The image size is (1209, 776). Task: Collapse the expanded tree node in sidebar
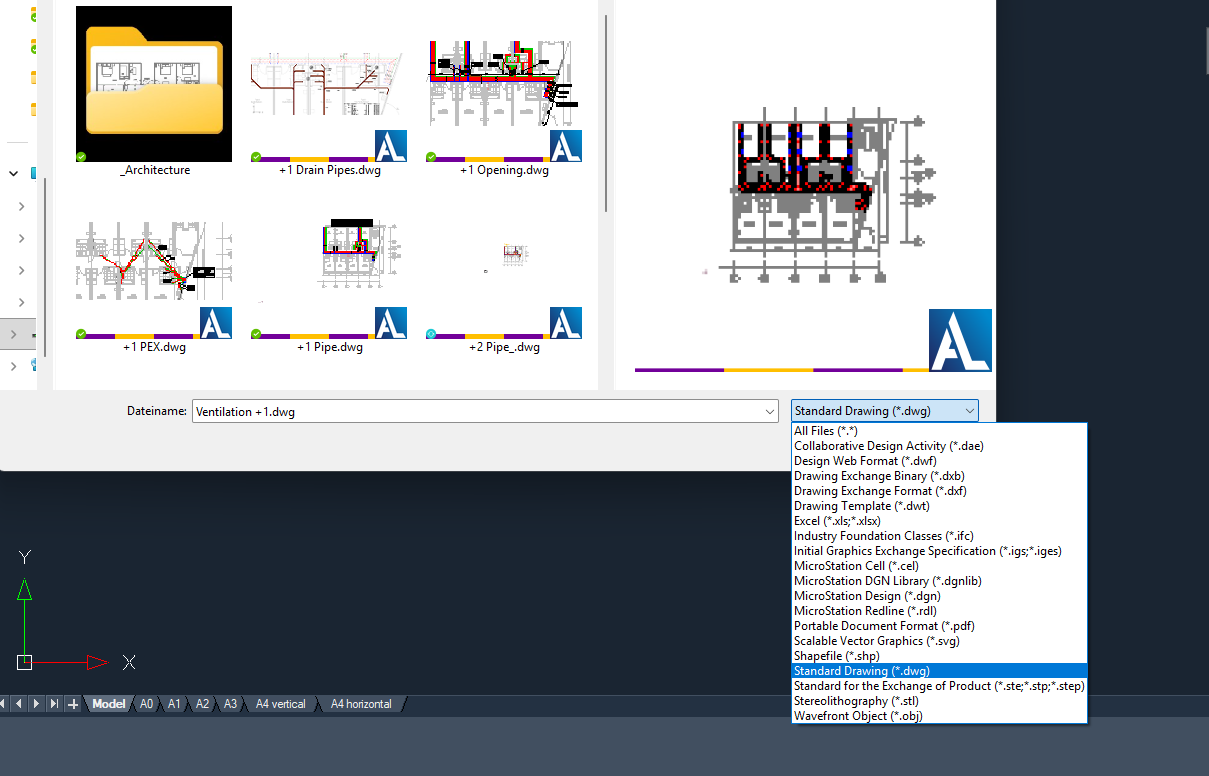coord(14,173)
